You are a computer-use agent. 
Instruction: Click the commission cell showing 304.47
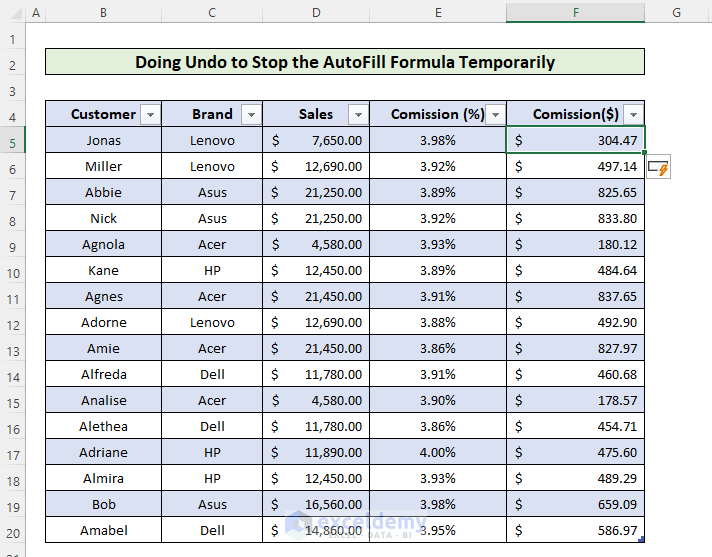[575, 141]
